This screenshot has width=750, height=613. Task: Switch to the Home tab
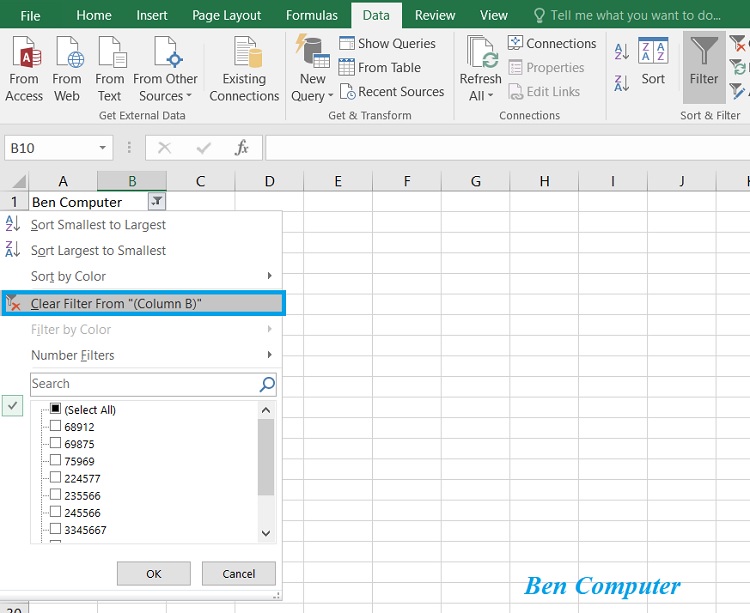pos(94,15)
